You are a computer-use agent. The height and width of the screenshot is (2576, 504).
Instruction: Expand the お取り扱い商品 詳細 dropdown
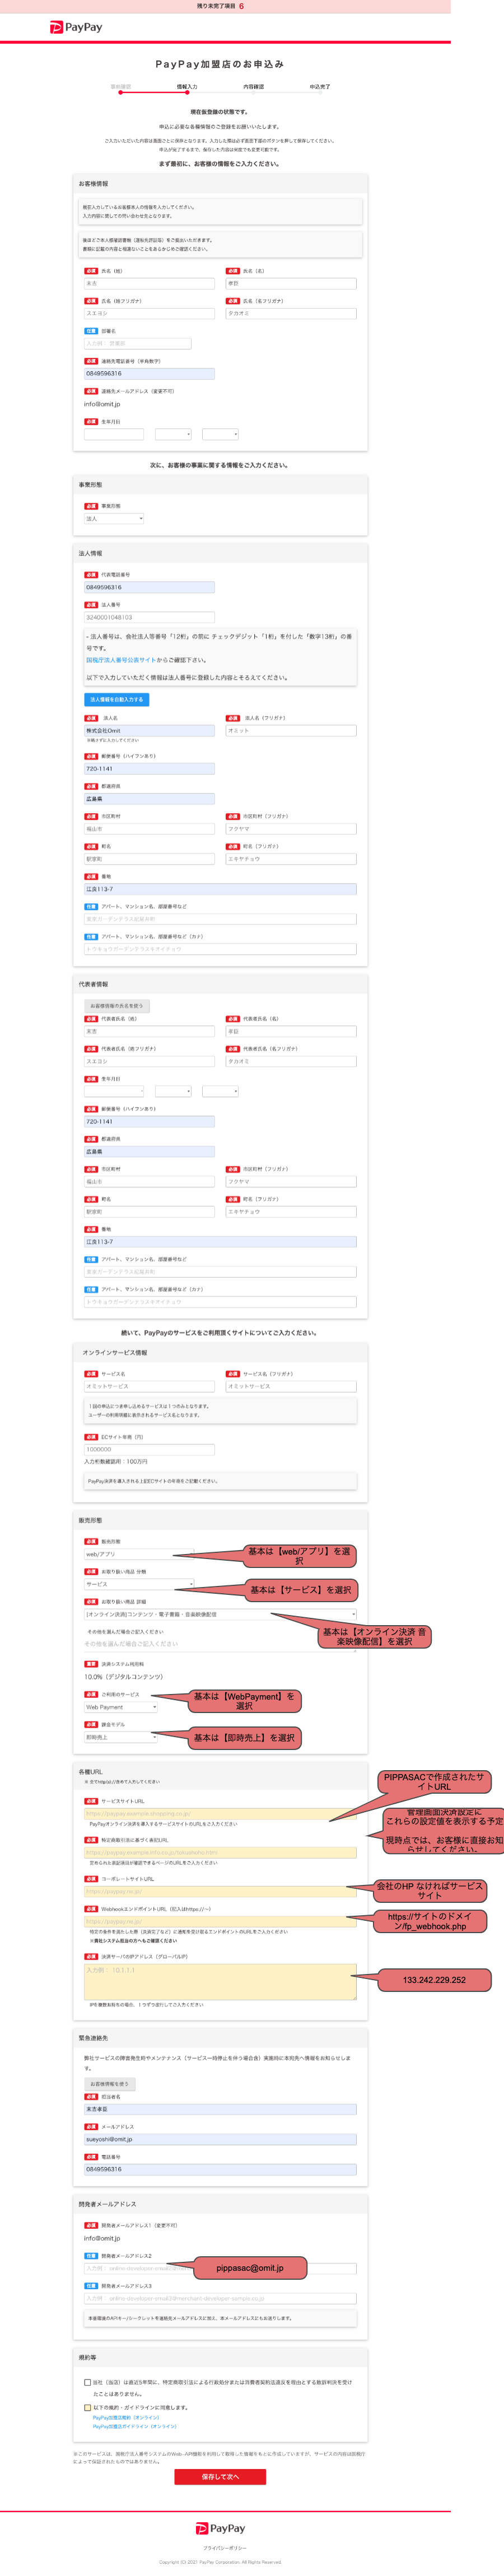point(220,1614)
